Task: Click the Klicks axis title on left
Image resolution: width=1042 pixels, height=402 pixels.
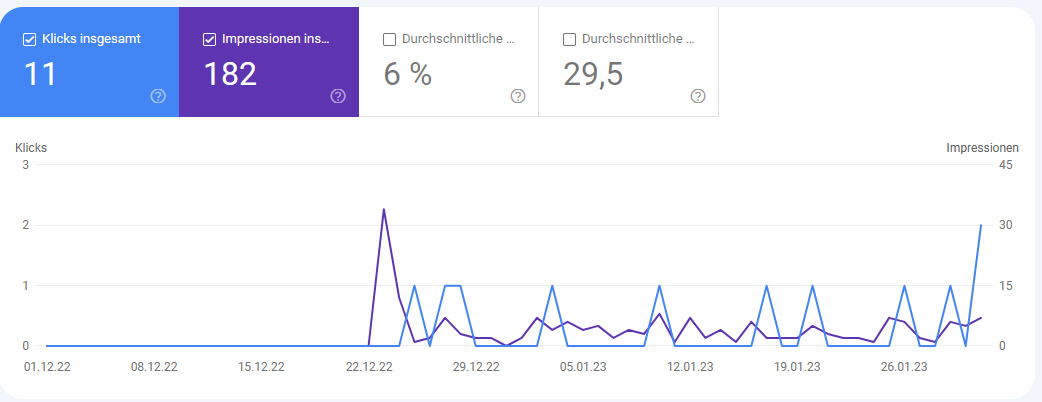Action: (31, 148)
